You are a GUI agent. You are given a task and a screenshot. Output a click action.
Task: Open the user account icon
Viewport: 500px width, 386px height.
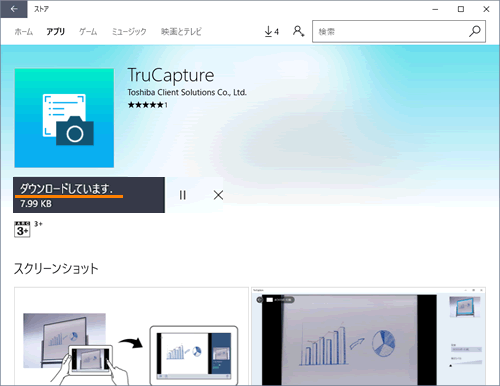coord(298,31)
